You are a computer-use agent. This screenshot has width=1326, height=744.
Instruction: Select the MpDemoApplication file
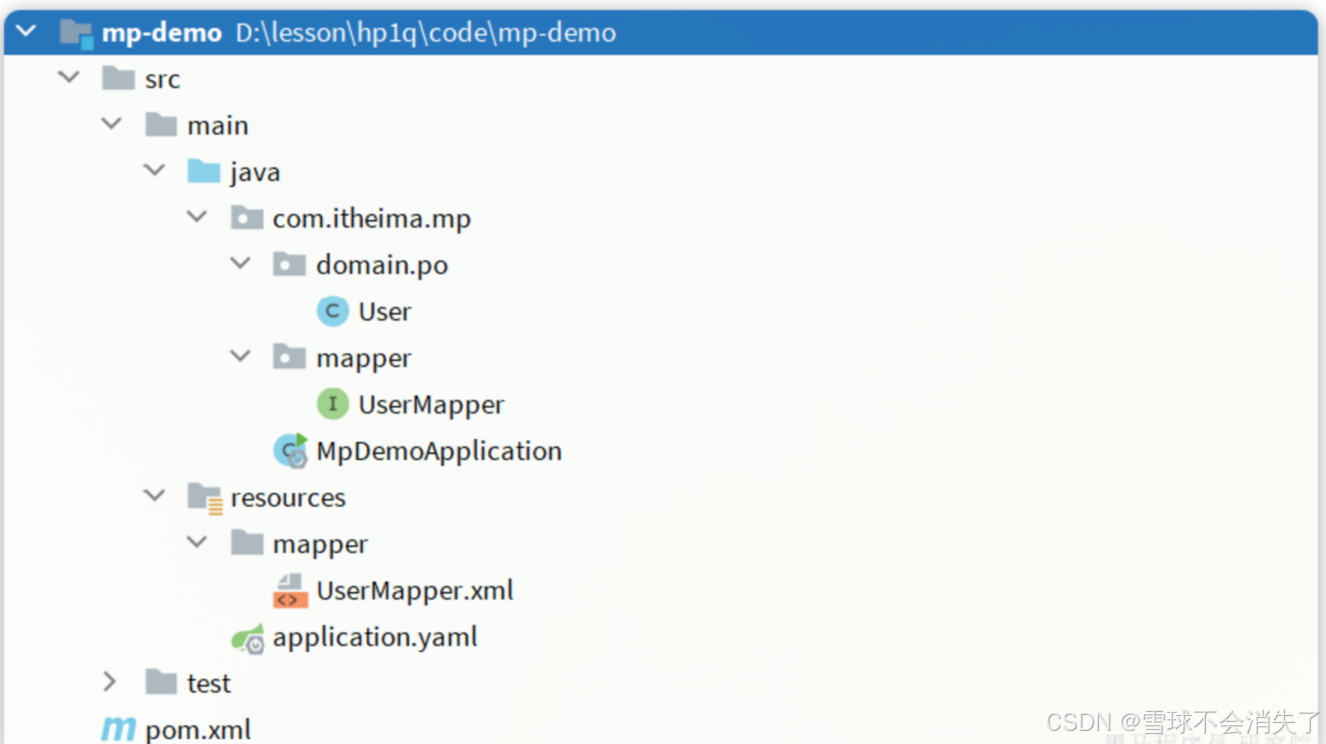coord(439,450)
